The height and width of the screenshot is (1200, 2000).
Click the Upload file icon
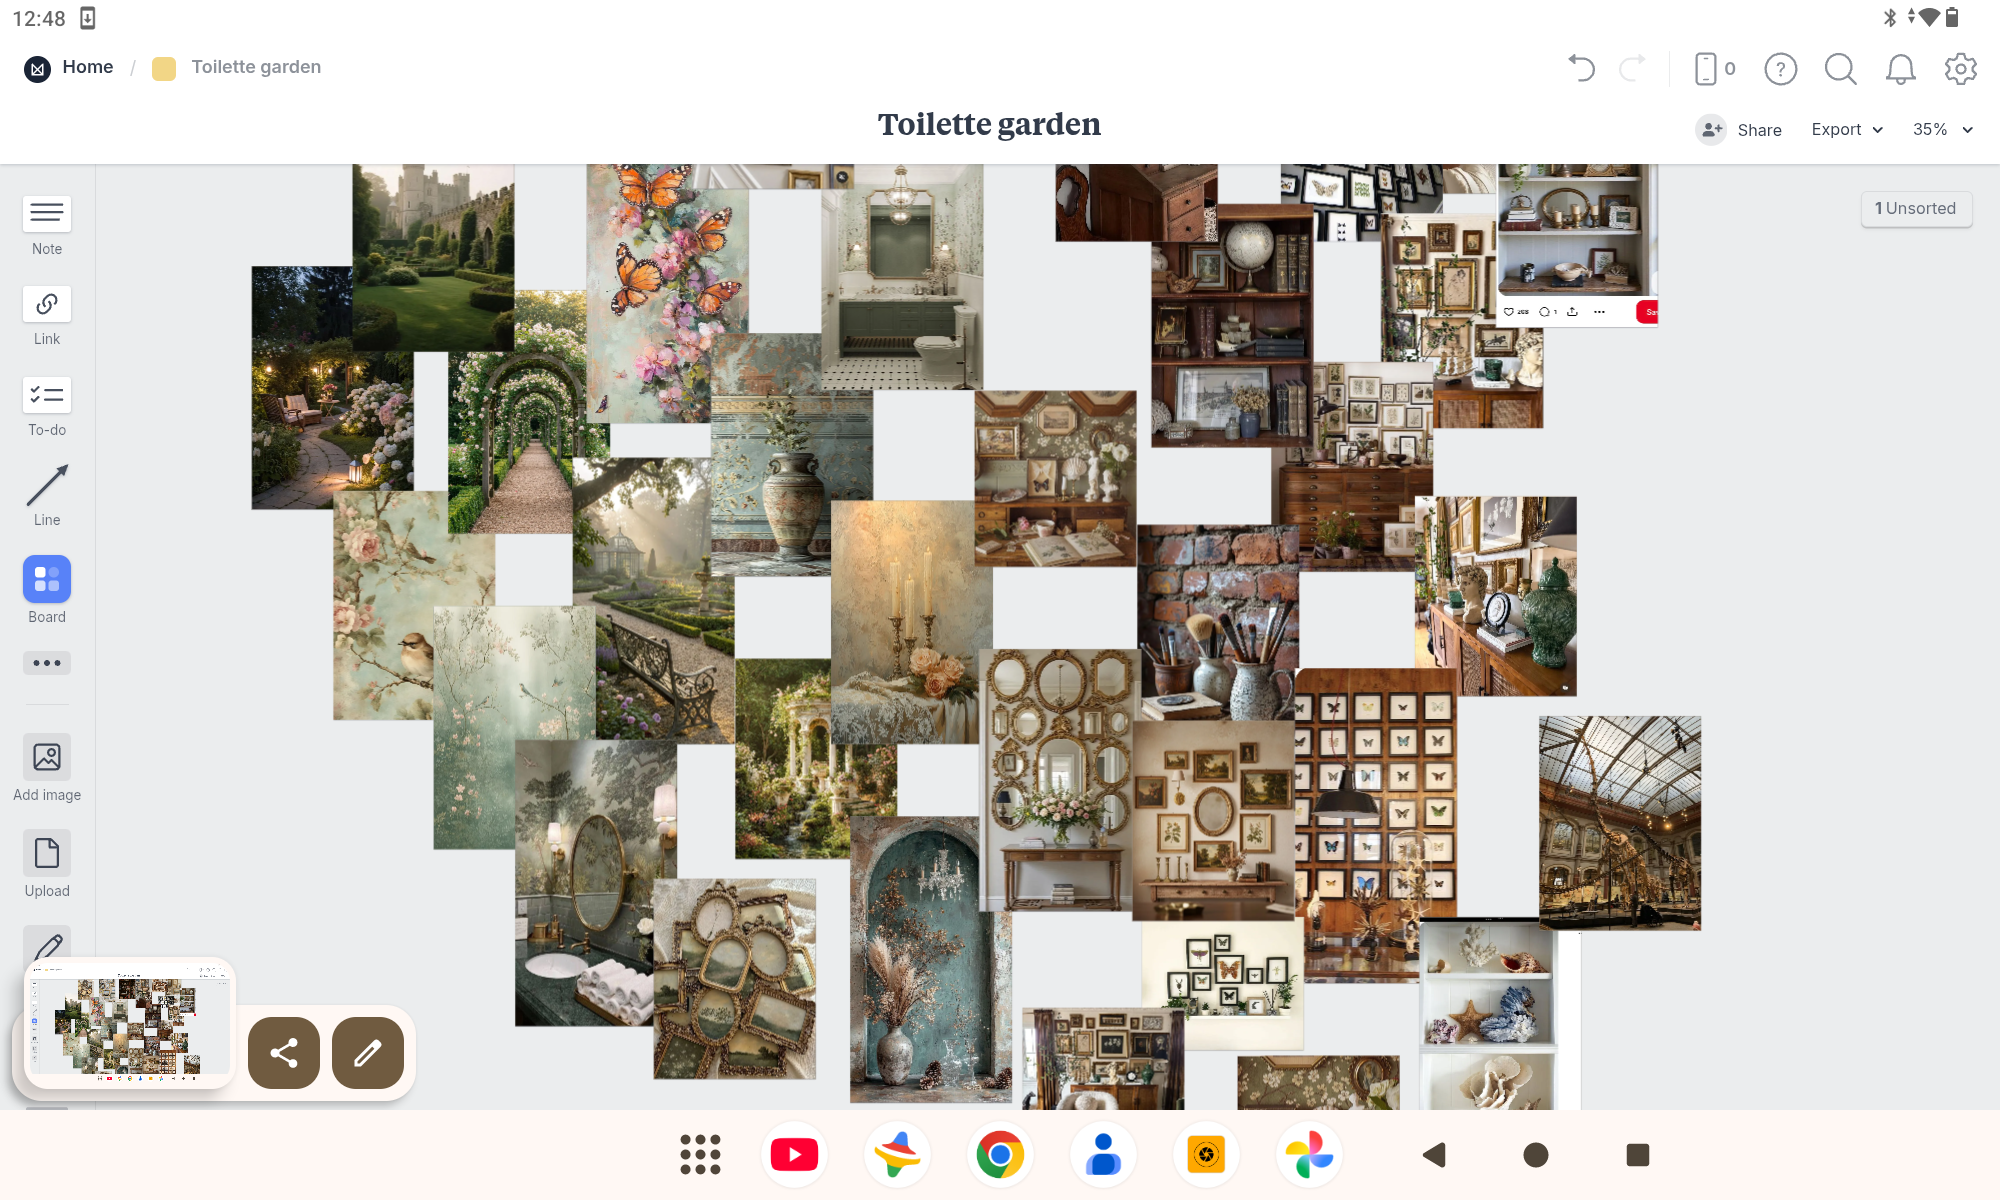(47, 853)
